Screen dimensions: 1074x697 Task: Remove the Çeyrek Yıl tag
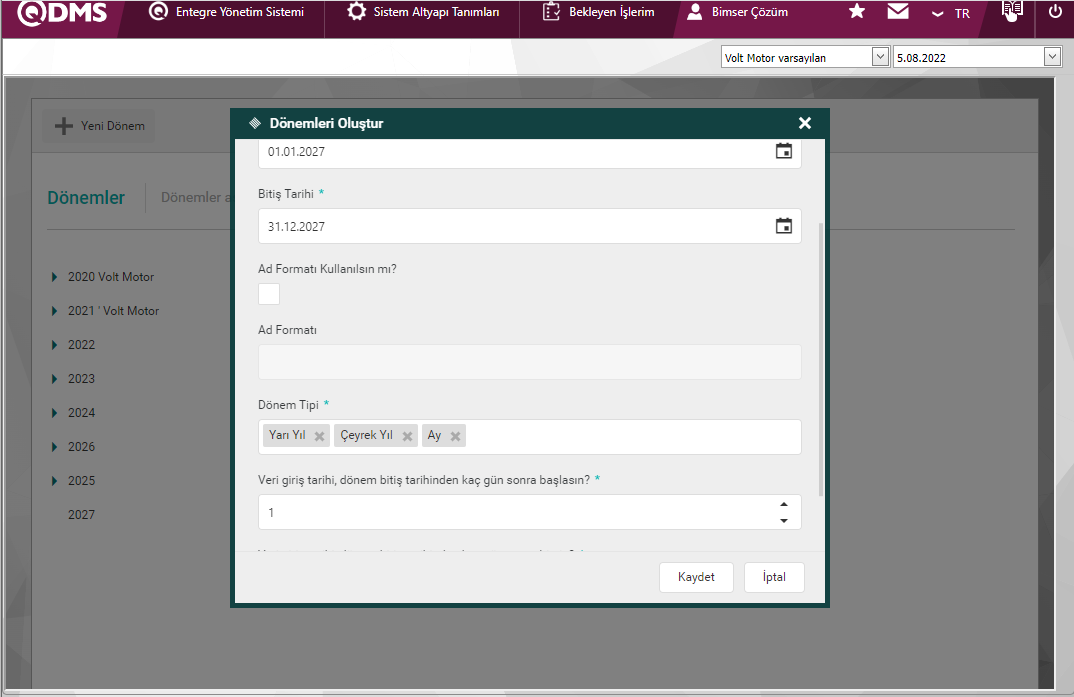408,436
